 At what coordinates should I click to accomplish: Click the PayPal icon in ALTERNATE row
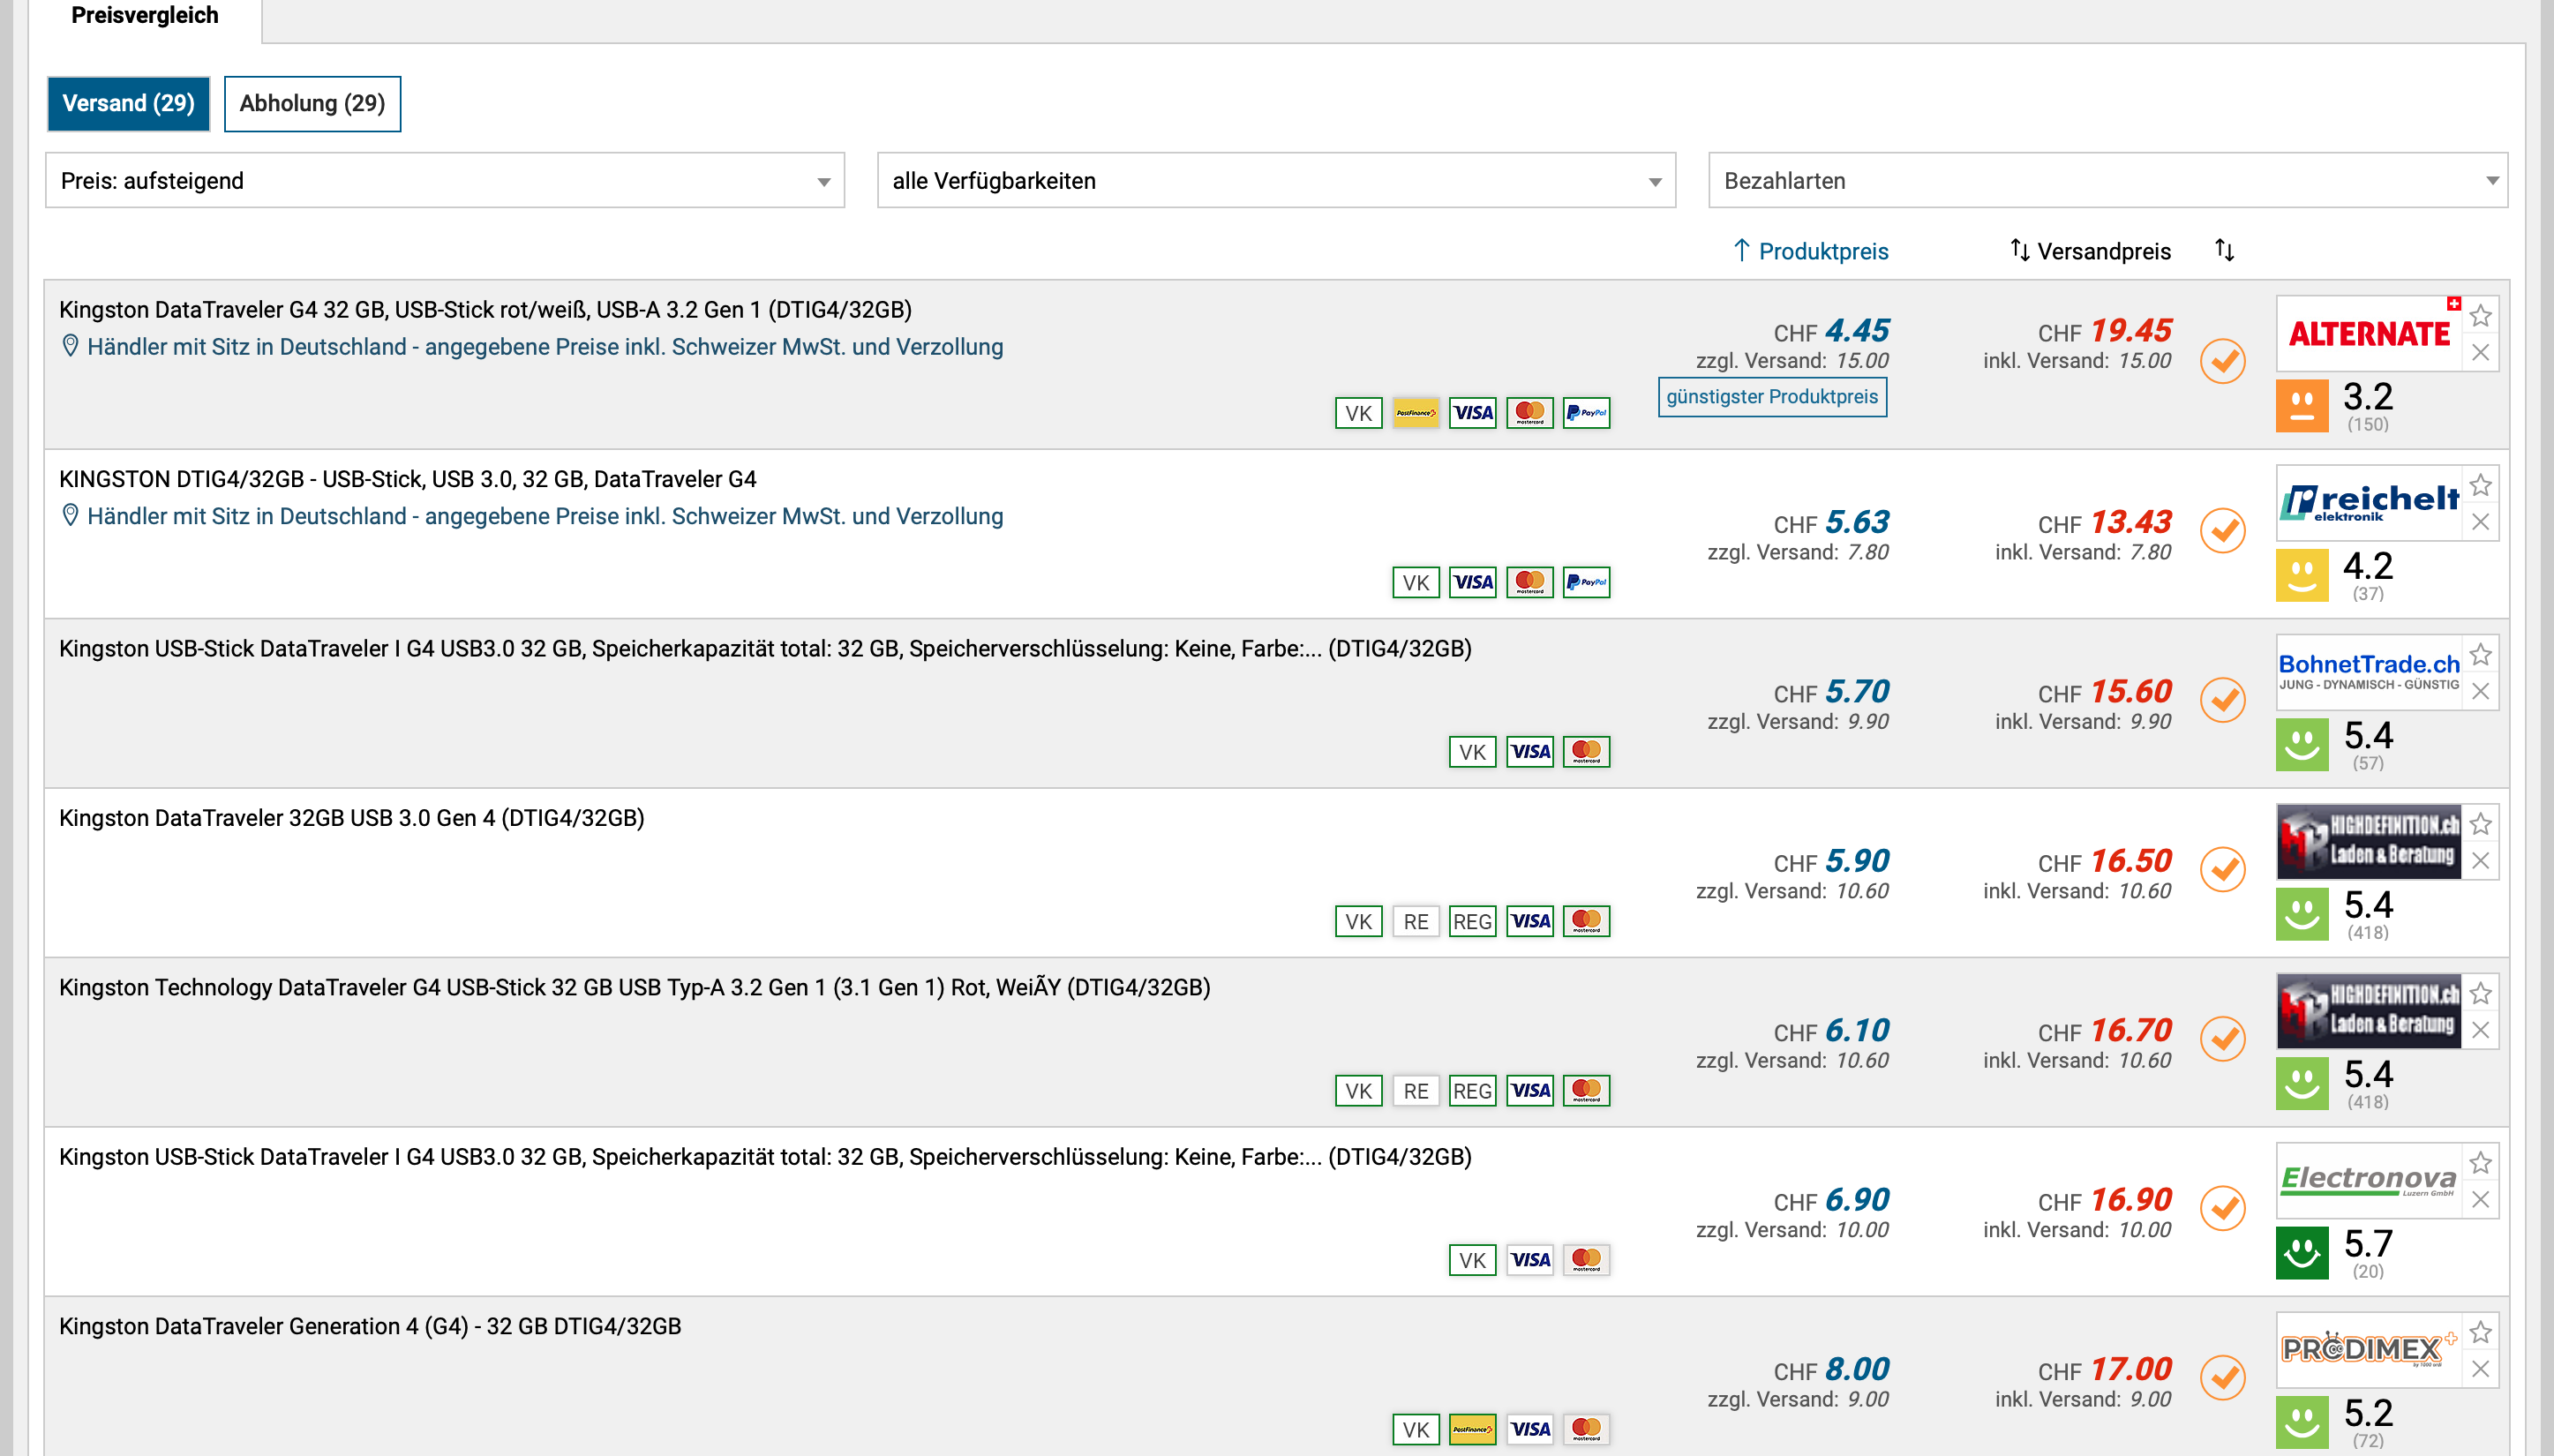pos(1586,412)
